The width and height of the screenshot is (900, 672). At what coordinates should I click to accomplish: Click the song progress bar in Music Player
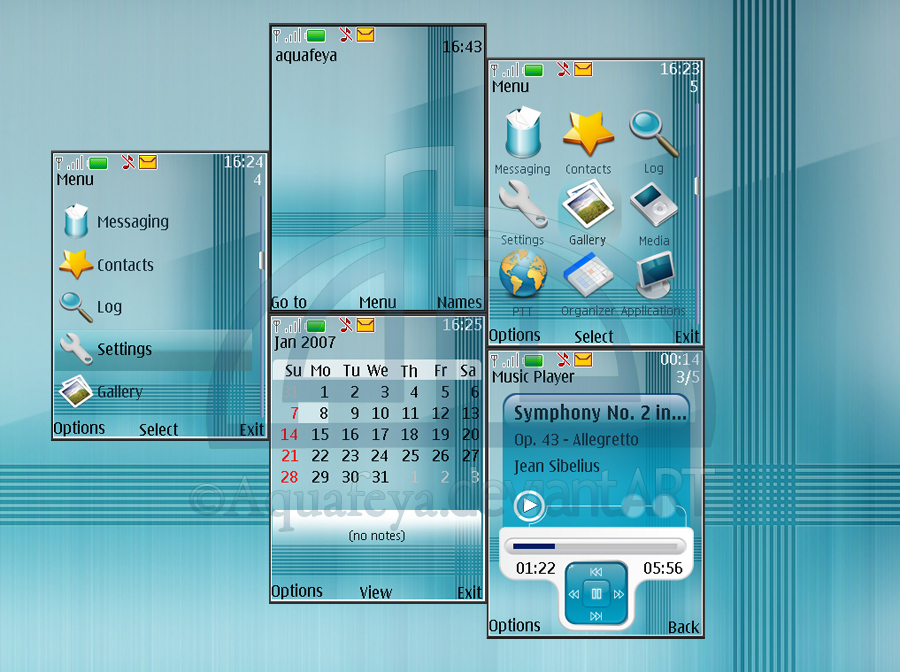[x=595, y=546]
